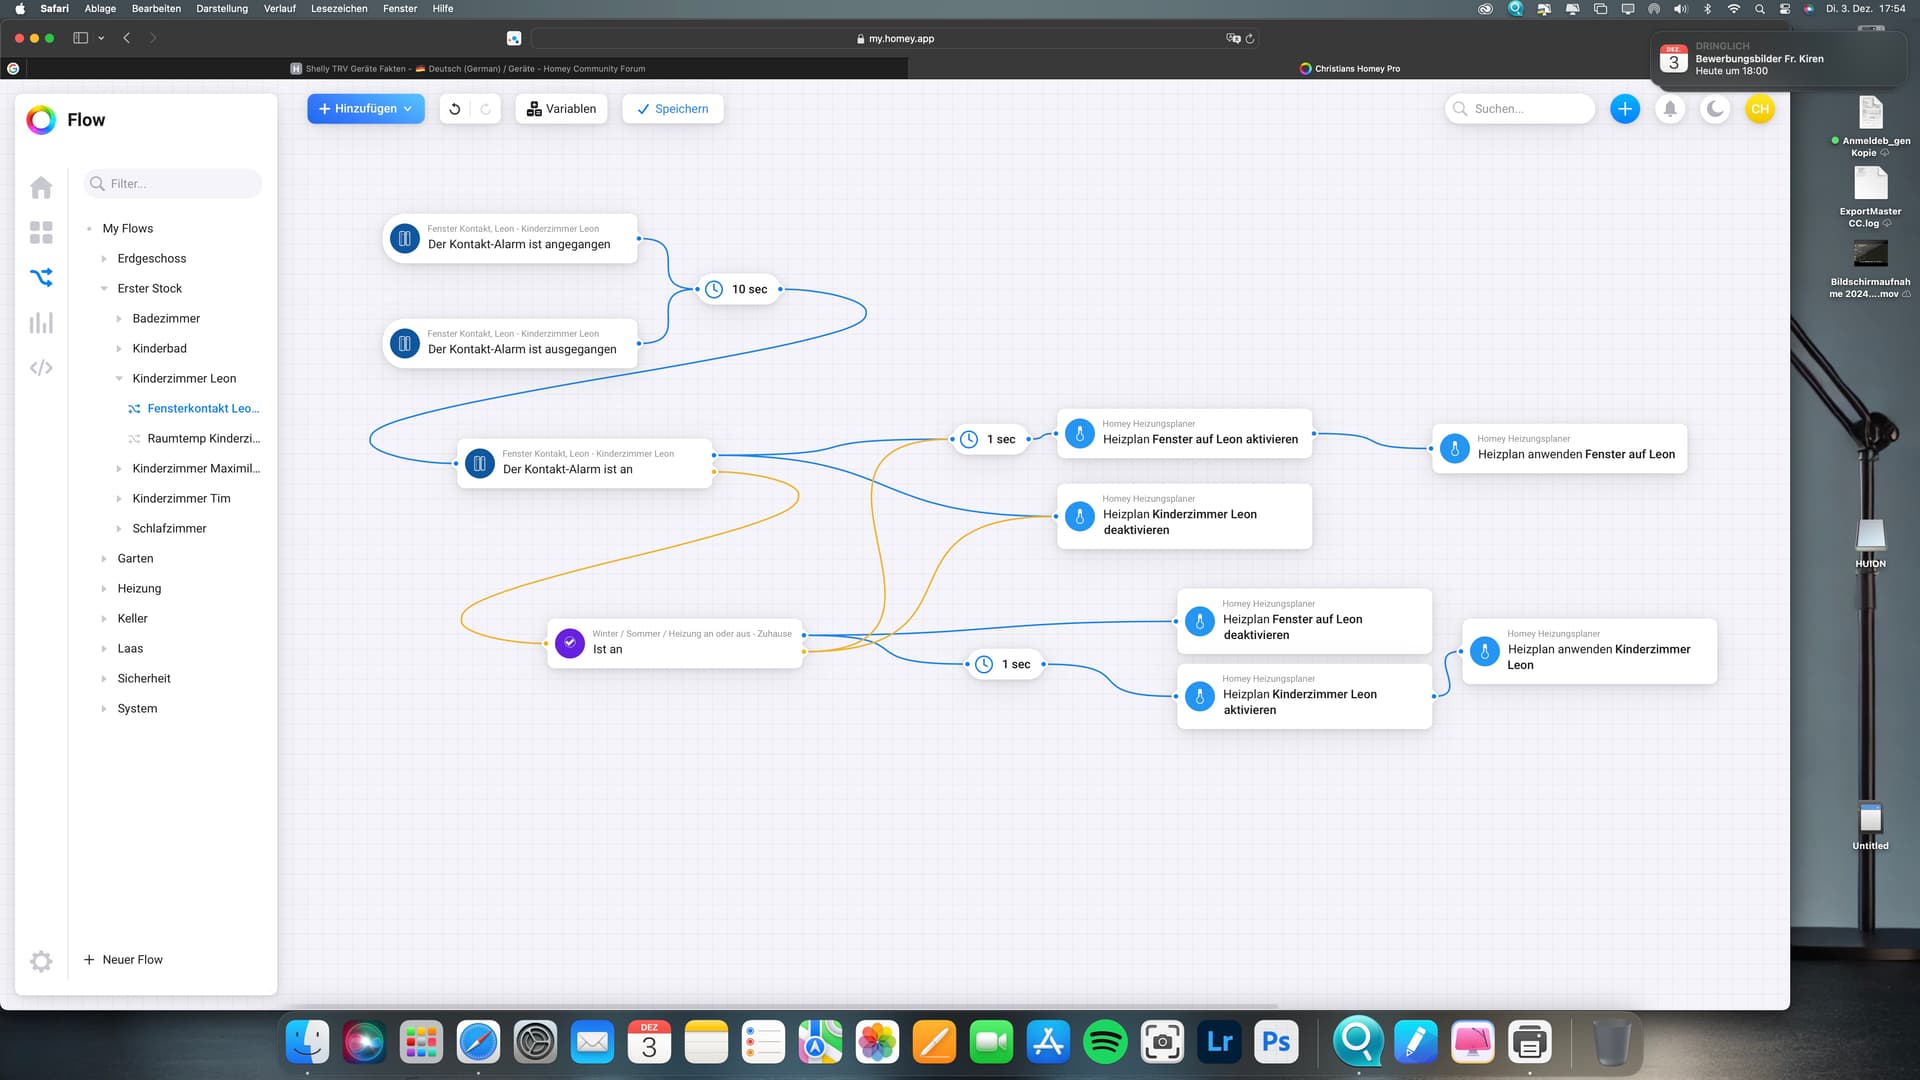Screen dimensions: 1920x1080
Task: Open the Devices grid icon
Action: [x=41, y=233]
